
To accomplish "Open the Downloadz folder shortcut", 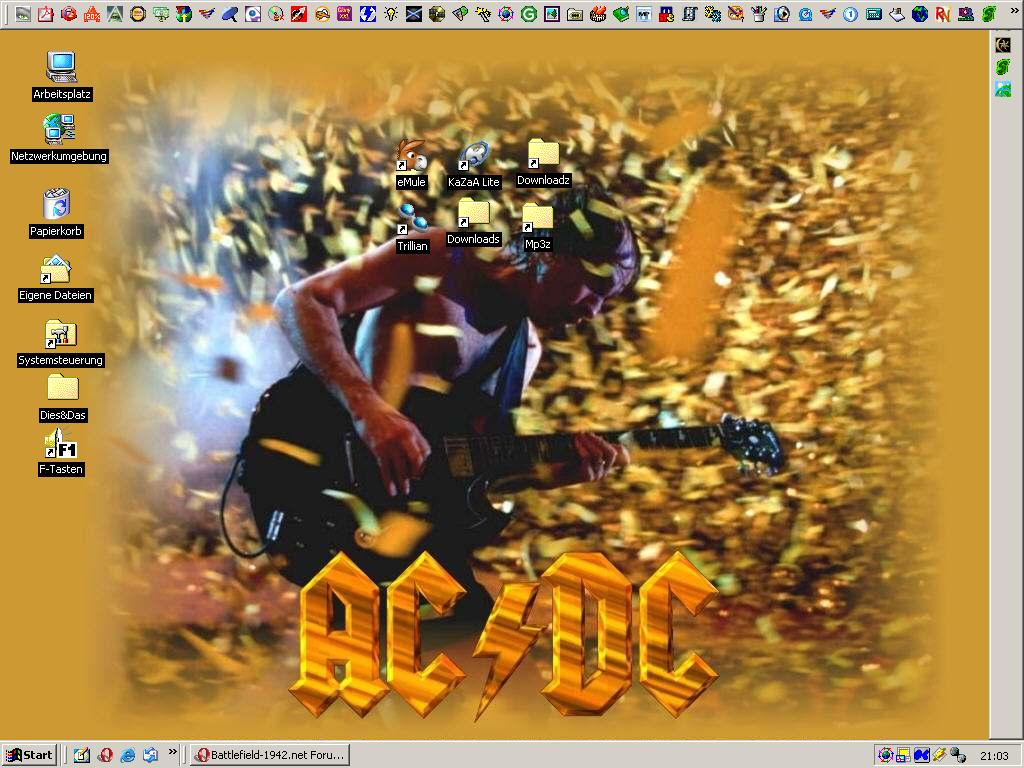I will (543, 155).
